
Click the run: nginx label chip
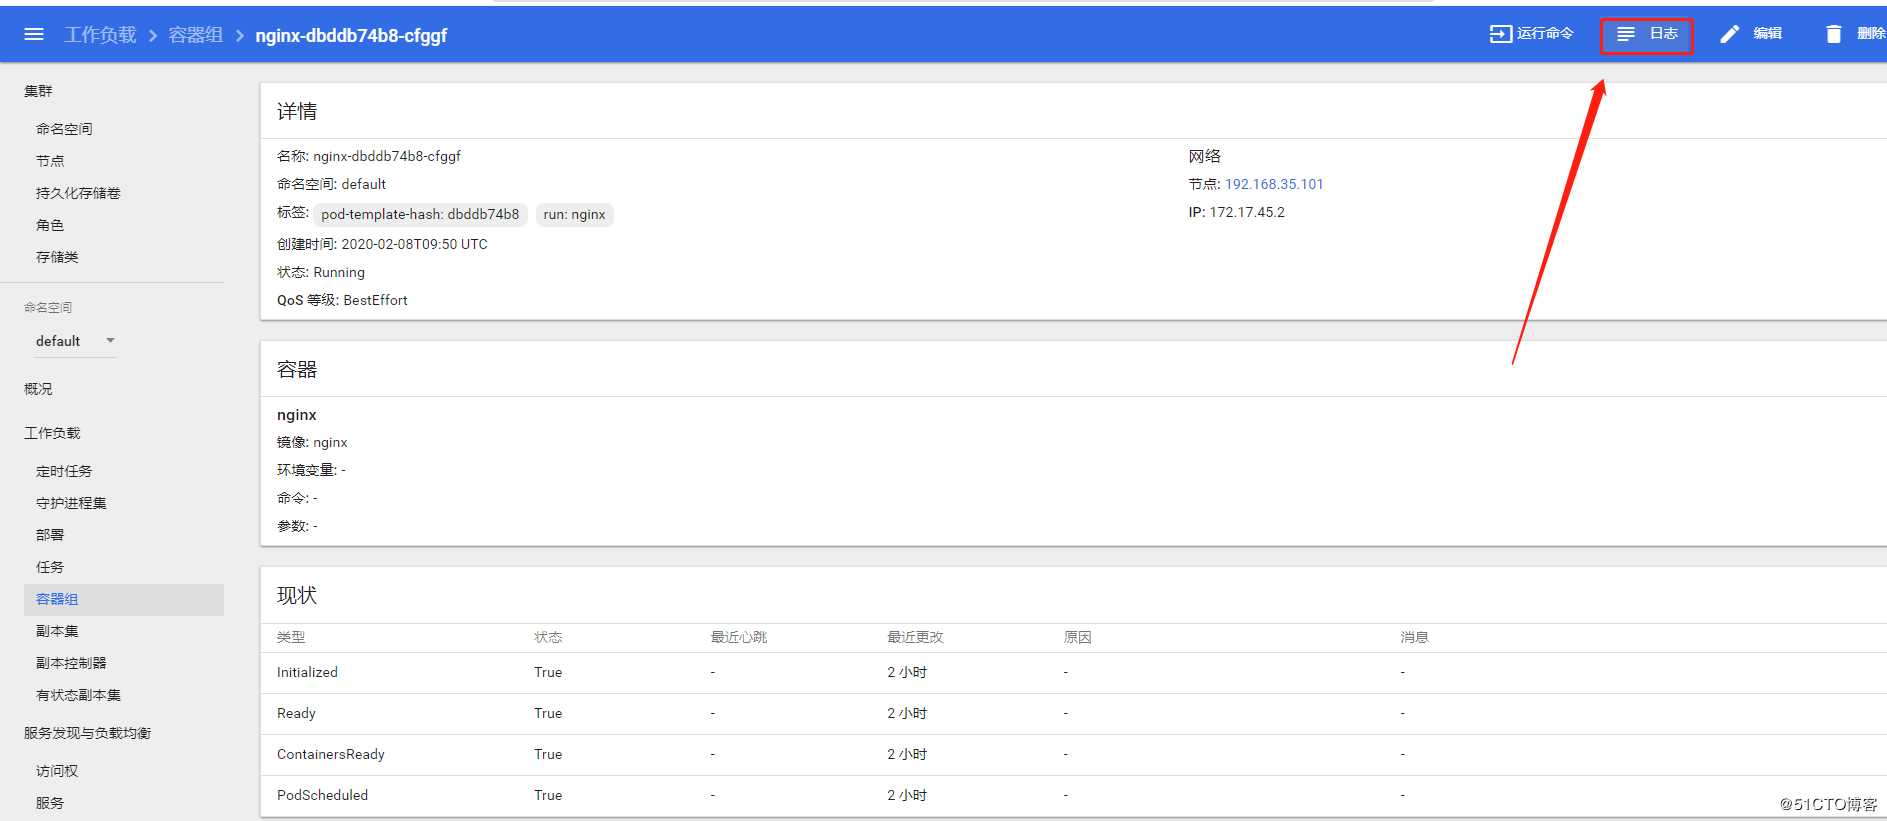click(x=574, y=214)
